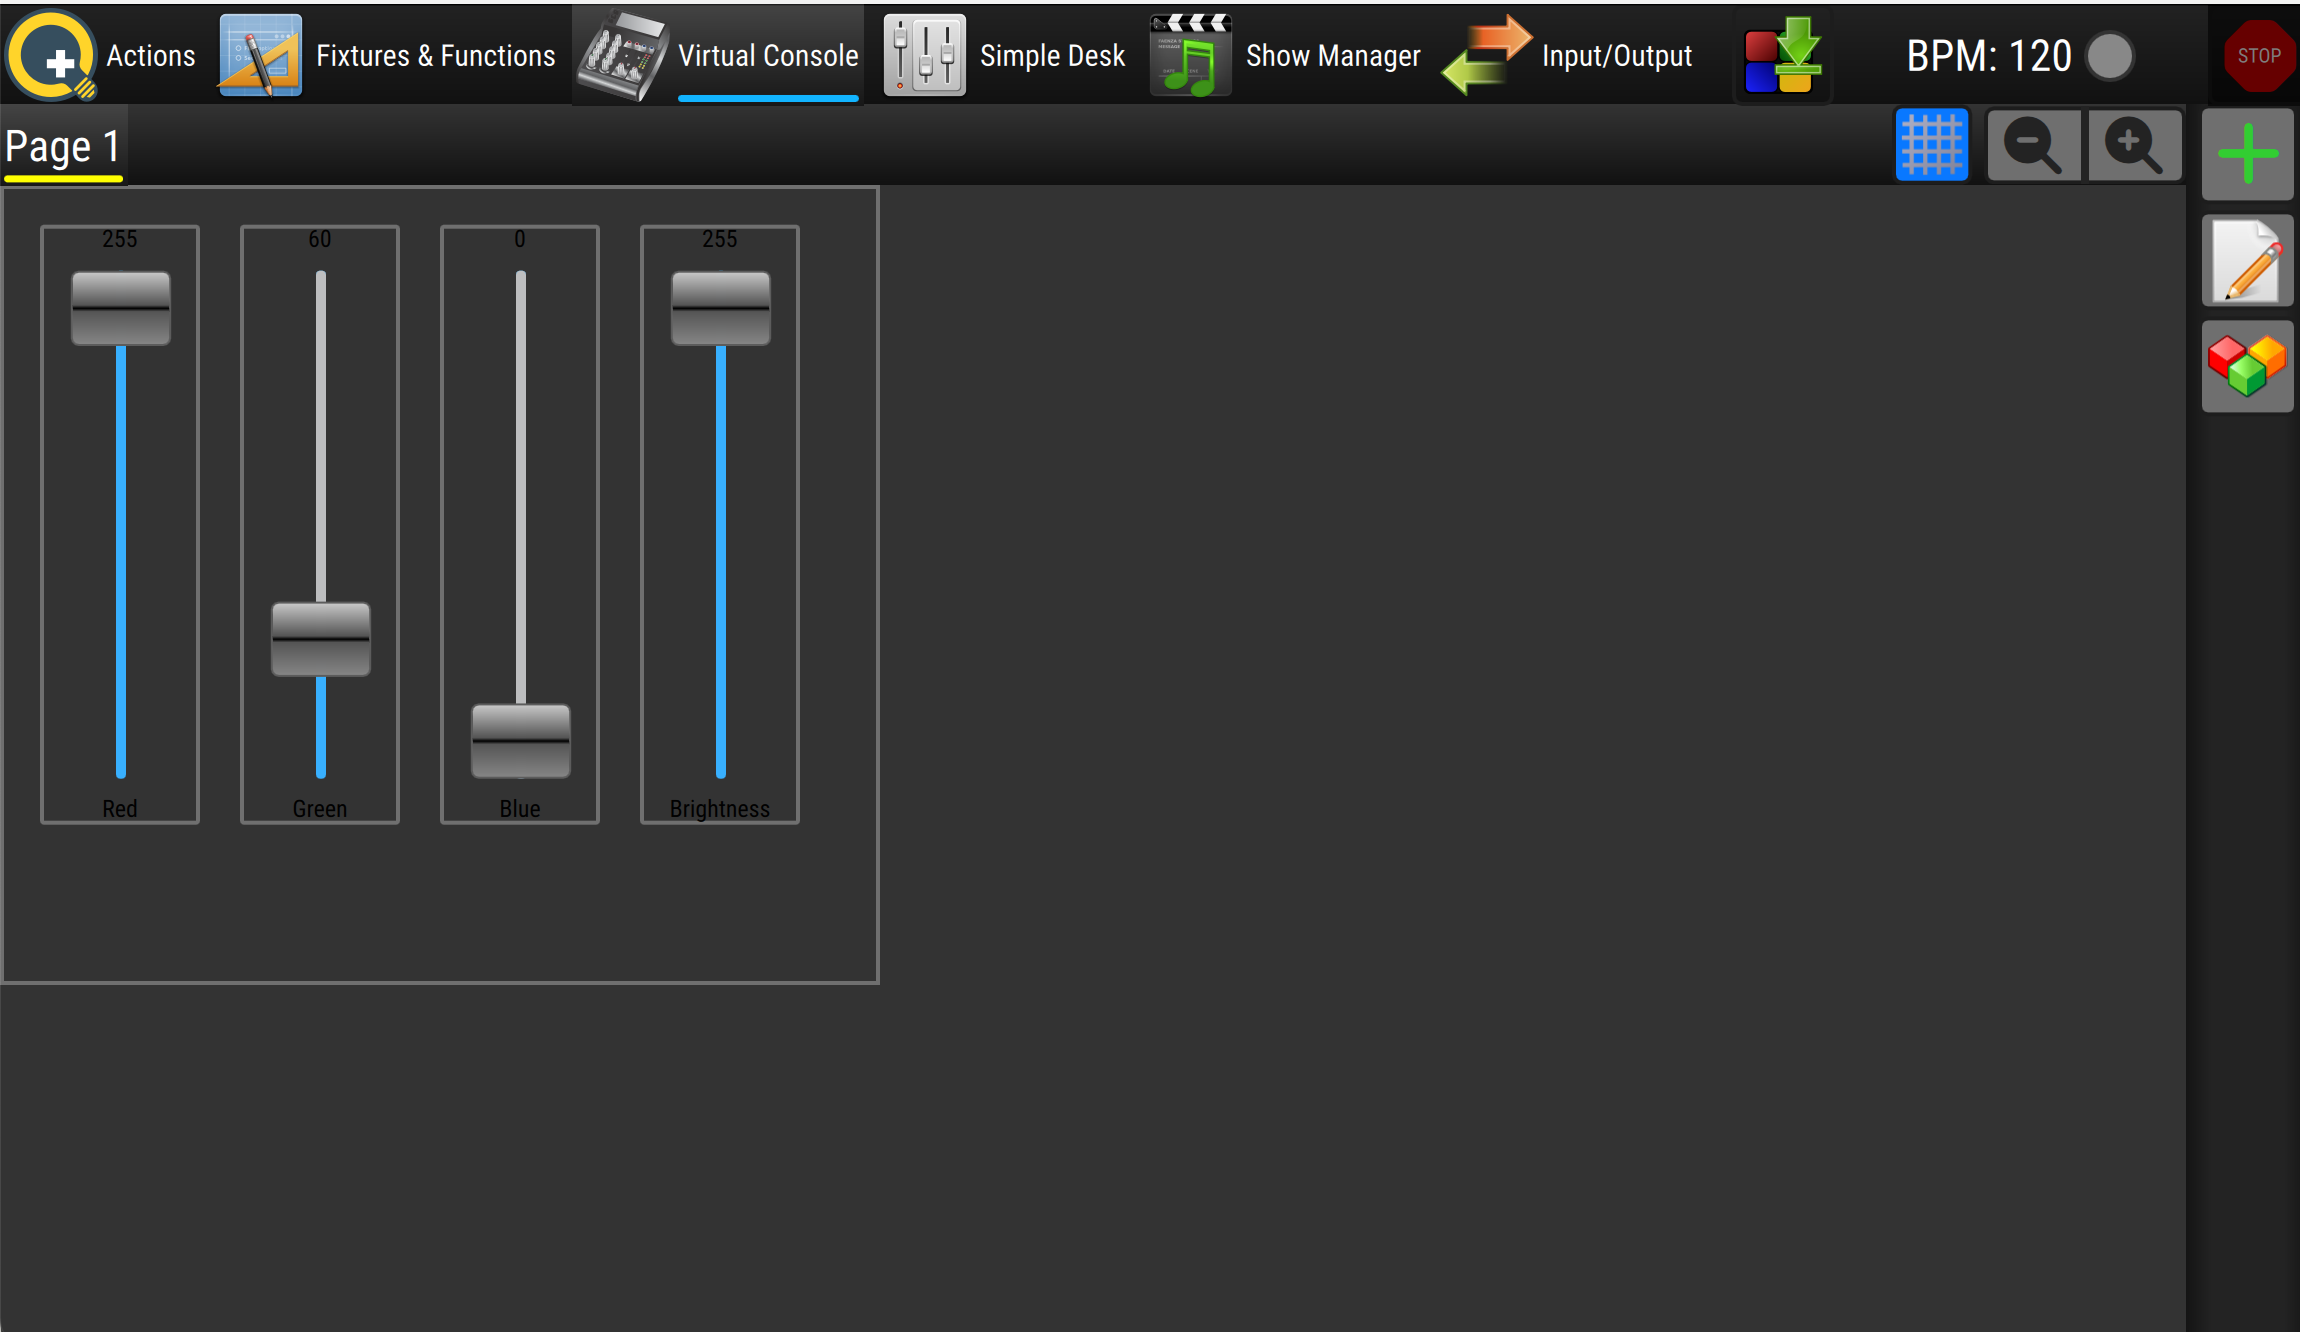Screen dimensions: 2300x1332
Task: Click the Fixtures & Functions icon
Action: click(260, 55)
